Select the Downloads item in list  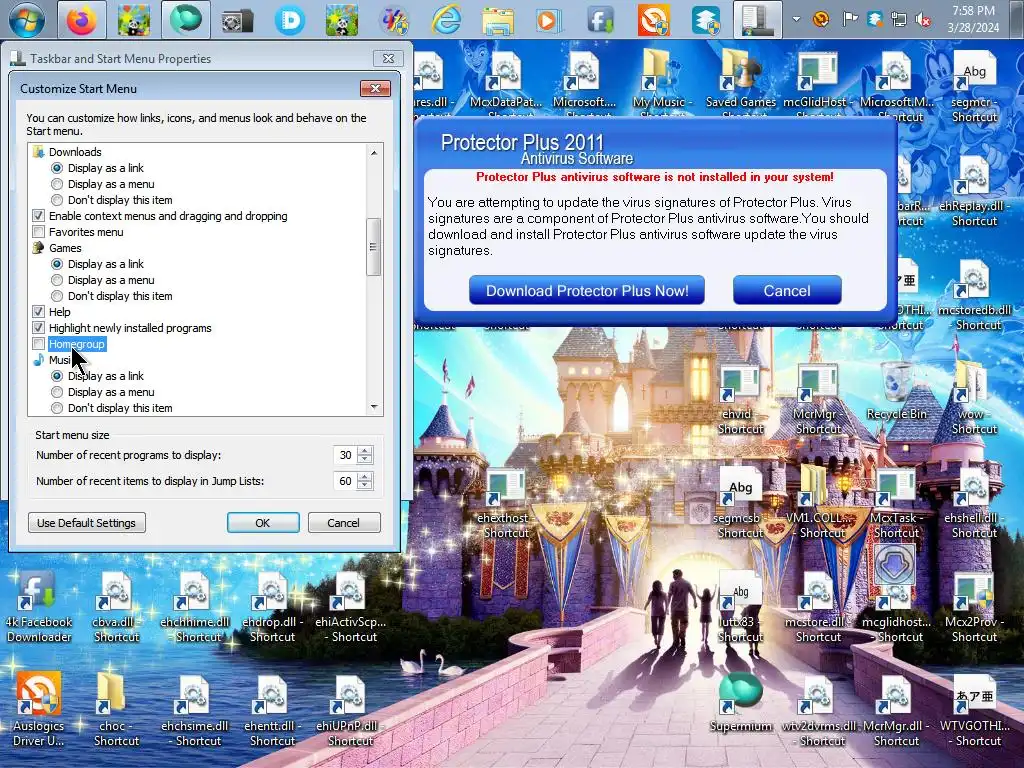(75, 152)
